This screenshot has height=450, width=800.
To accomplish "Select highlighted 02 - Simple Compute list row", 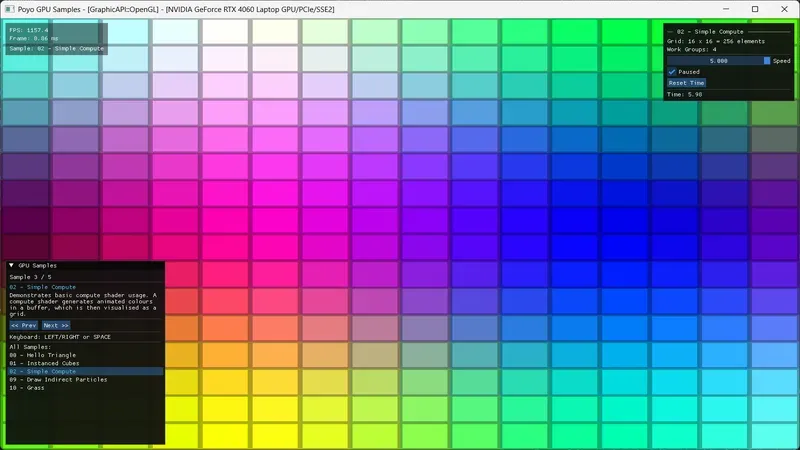I will pyautogui.click(x=86, y=371).
